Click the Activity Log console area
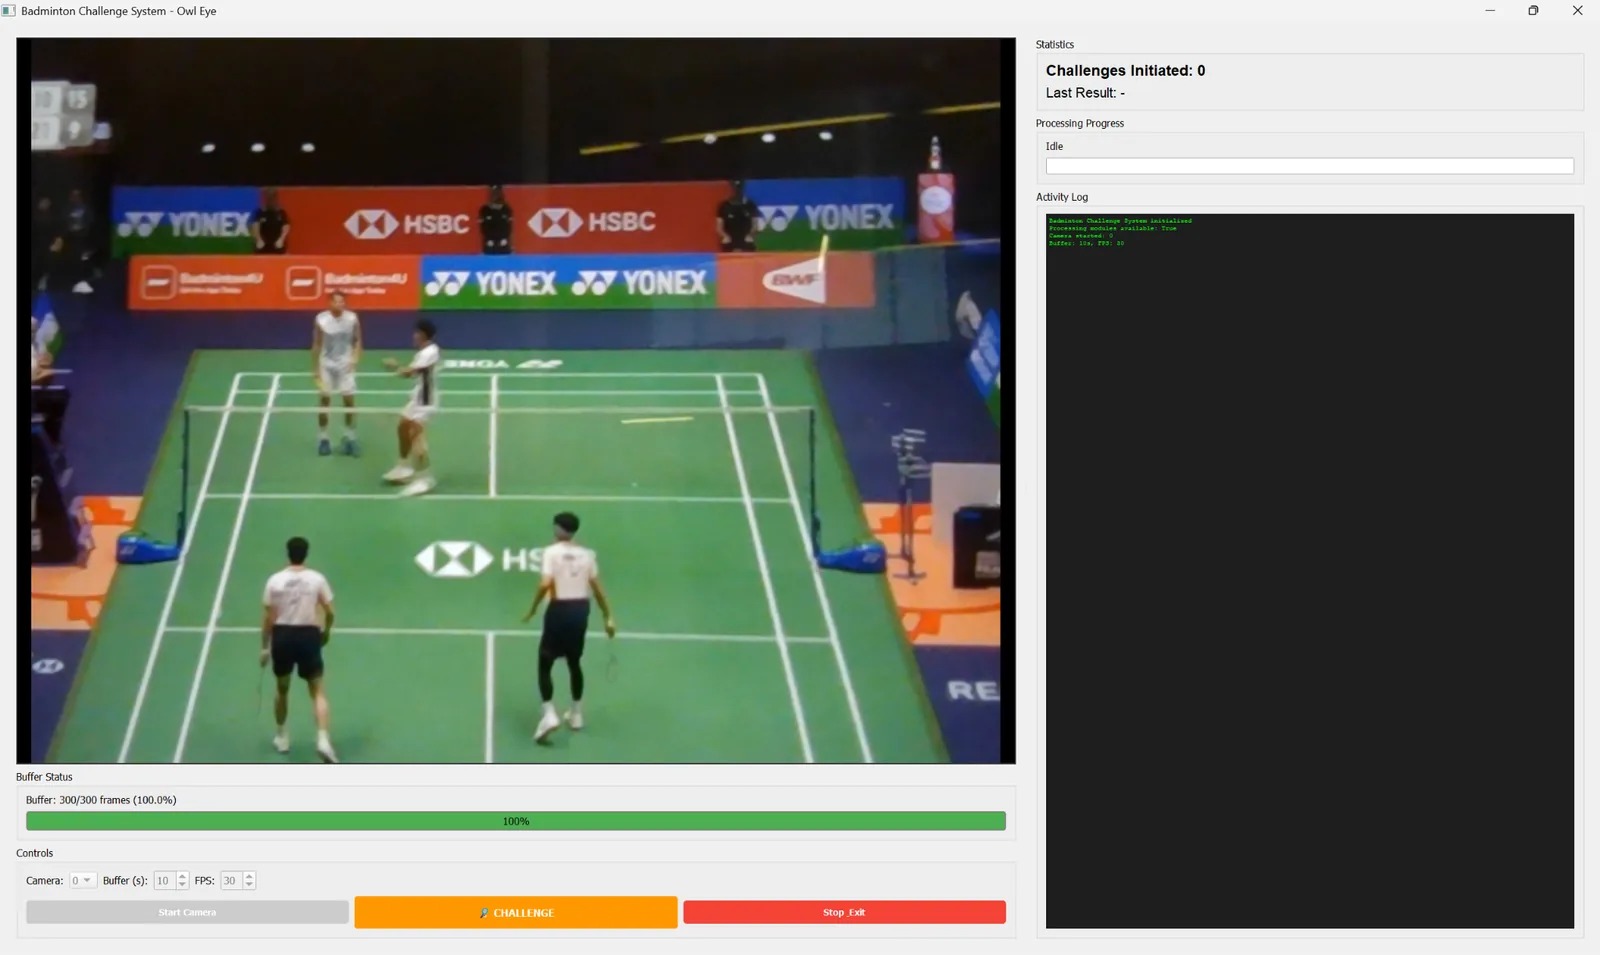The width and height of the screenshot is (1600, 955). [x=1310, y=571]
